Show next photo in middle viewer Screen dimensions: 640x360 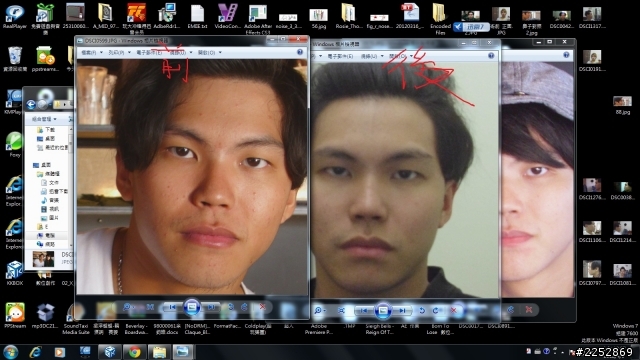402,311
